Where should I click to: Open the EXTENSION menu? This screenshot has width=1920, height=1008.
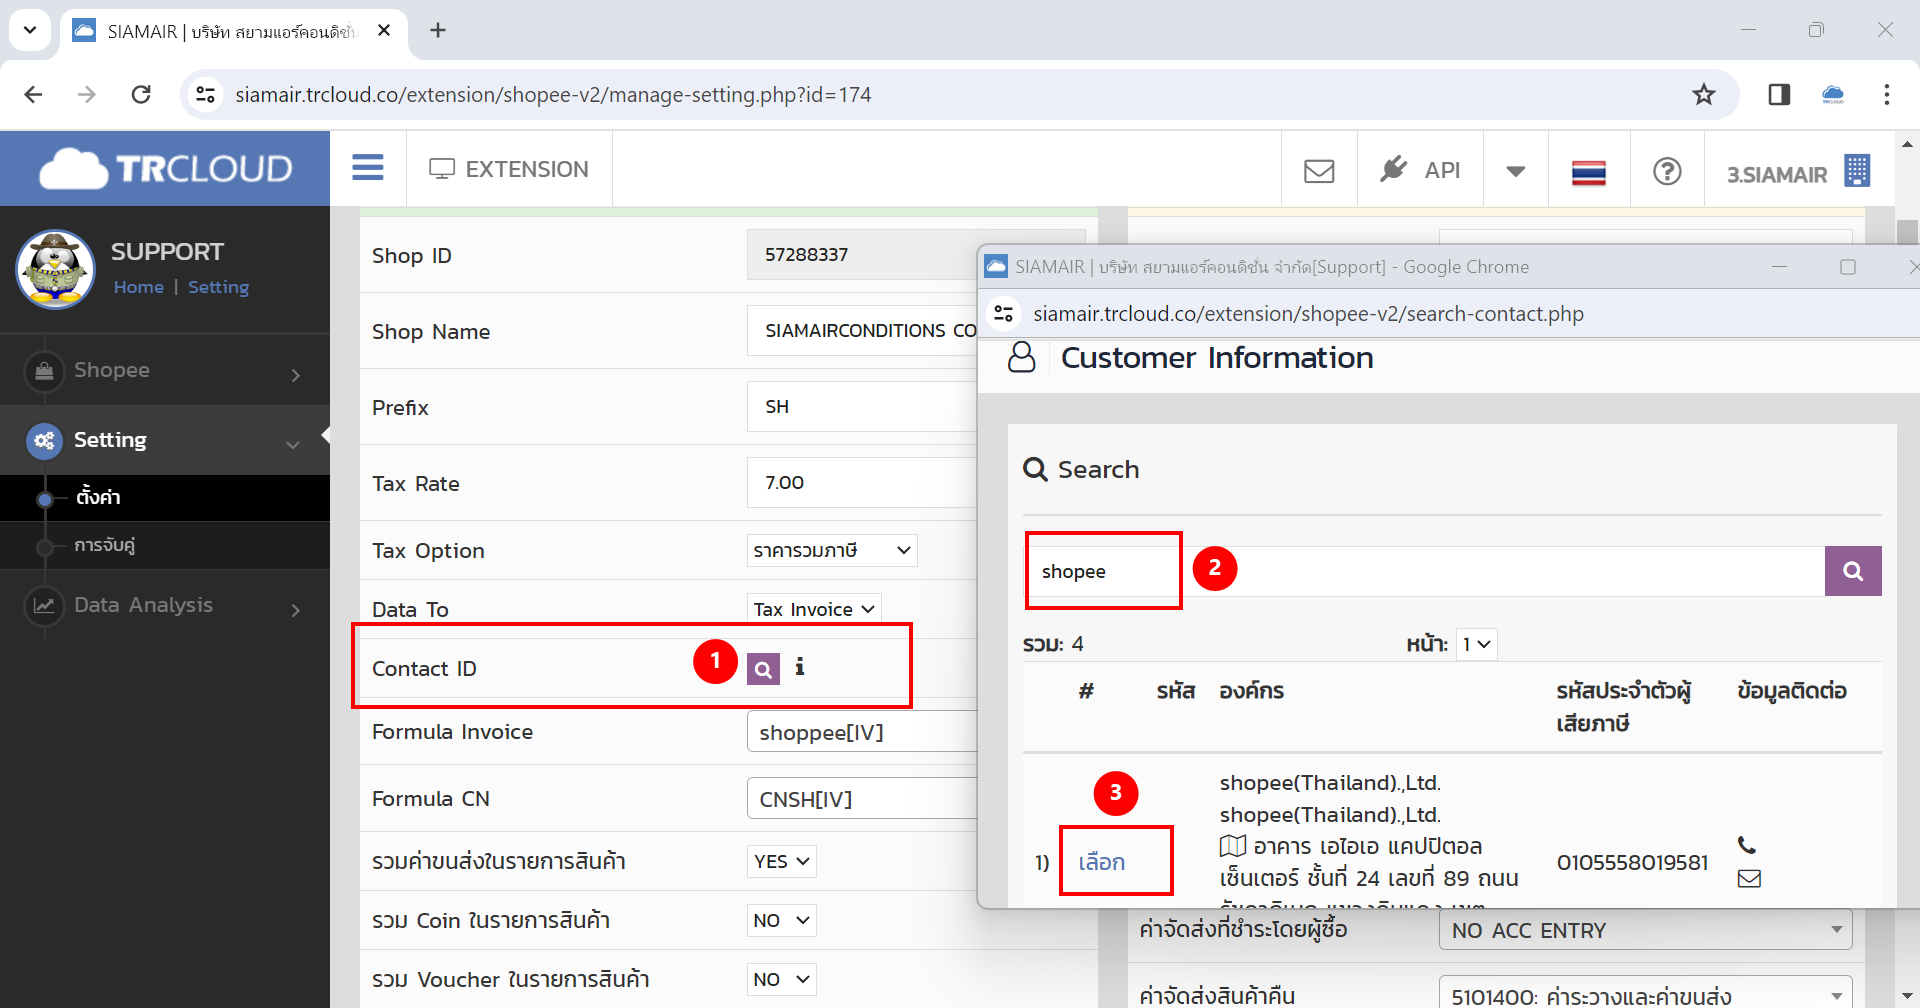509,169
